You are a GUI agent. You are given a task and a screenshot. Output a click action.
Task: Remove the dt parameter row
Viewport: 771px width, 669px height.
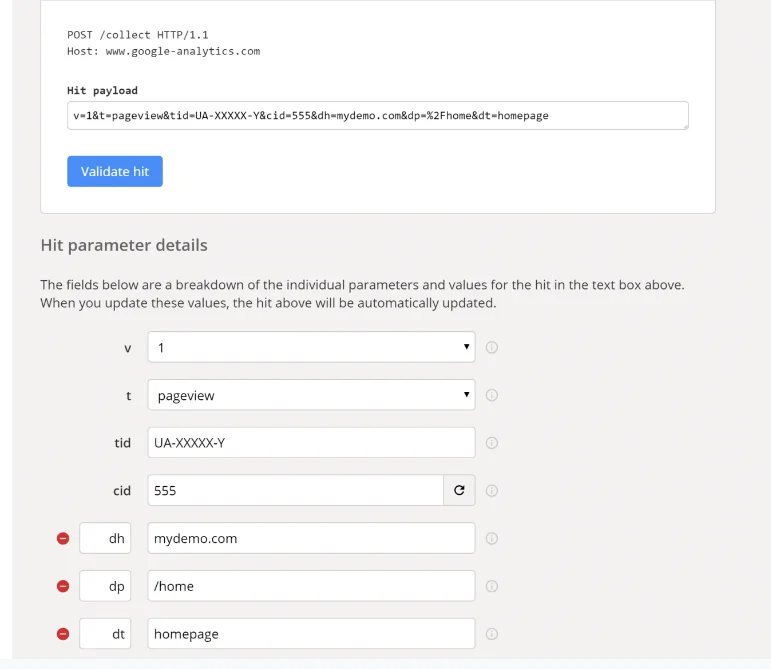coord(63,634)
